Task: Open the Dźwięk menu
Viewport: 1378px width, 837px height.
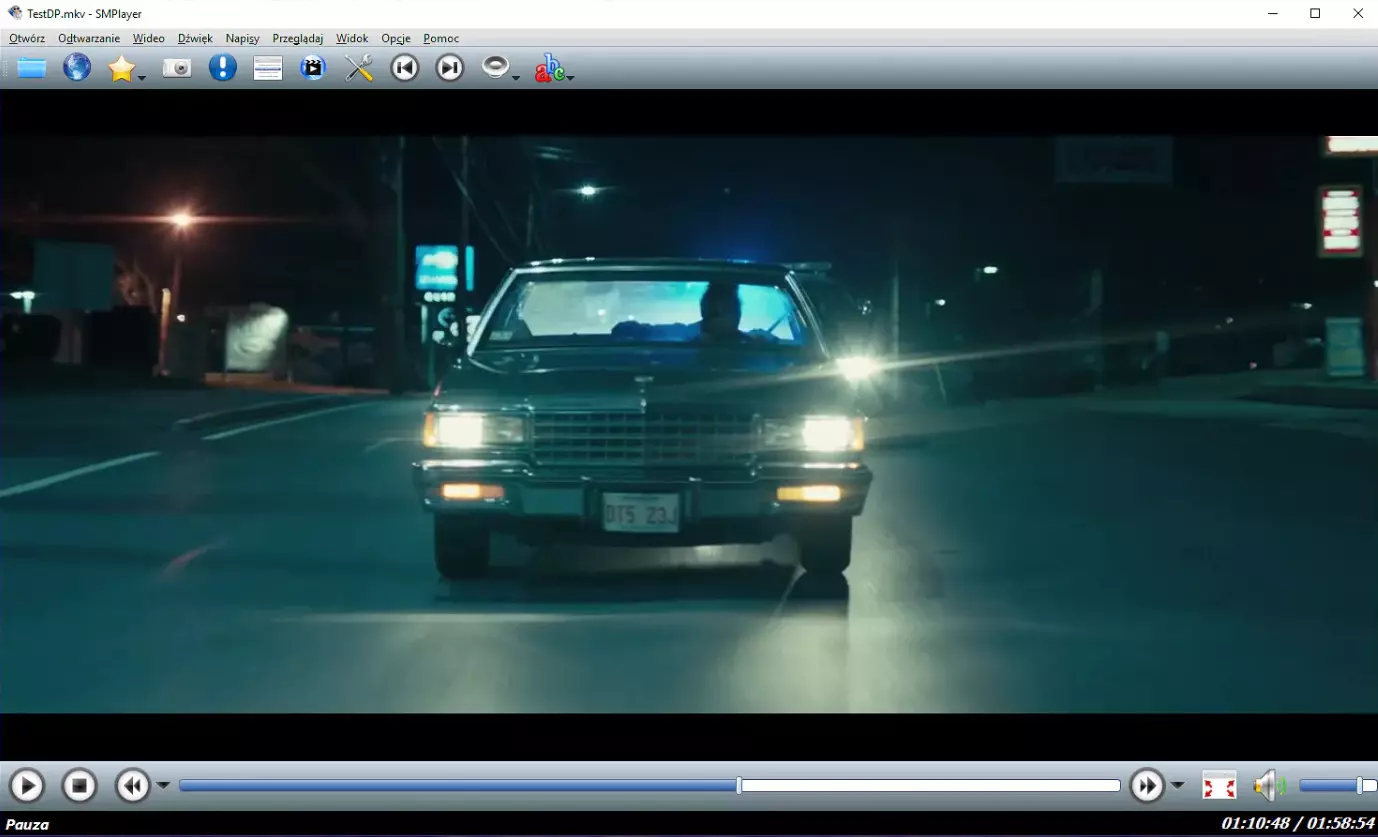Action: coord(195,38)
